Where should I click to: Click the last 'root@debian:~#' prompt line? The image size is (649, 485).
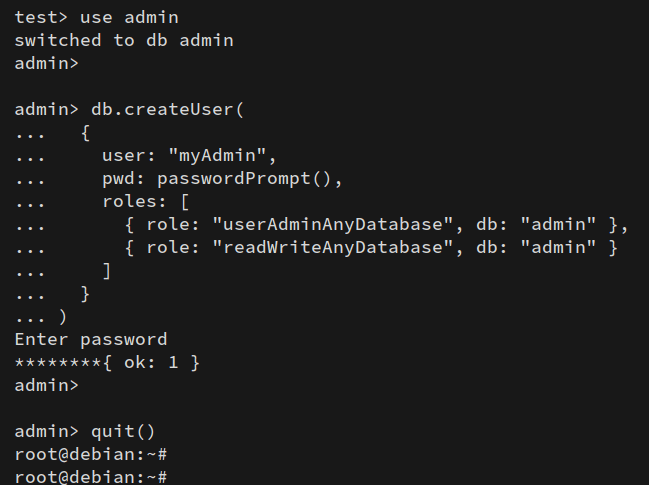(x=91, y=477)
